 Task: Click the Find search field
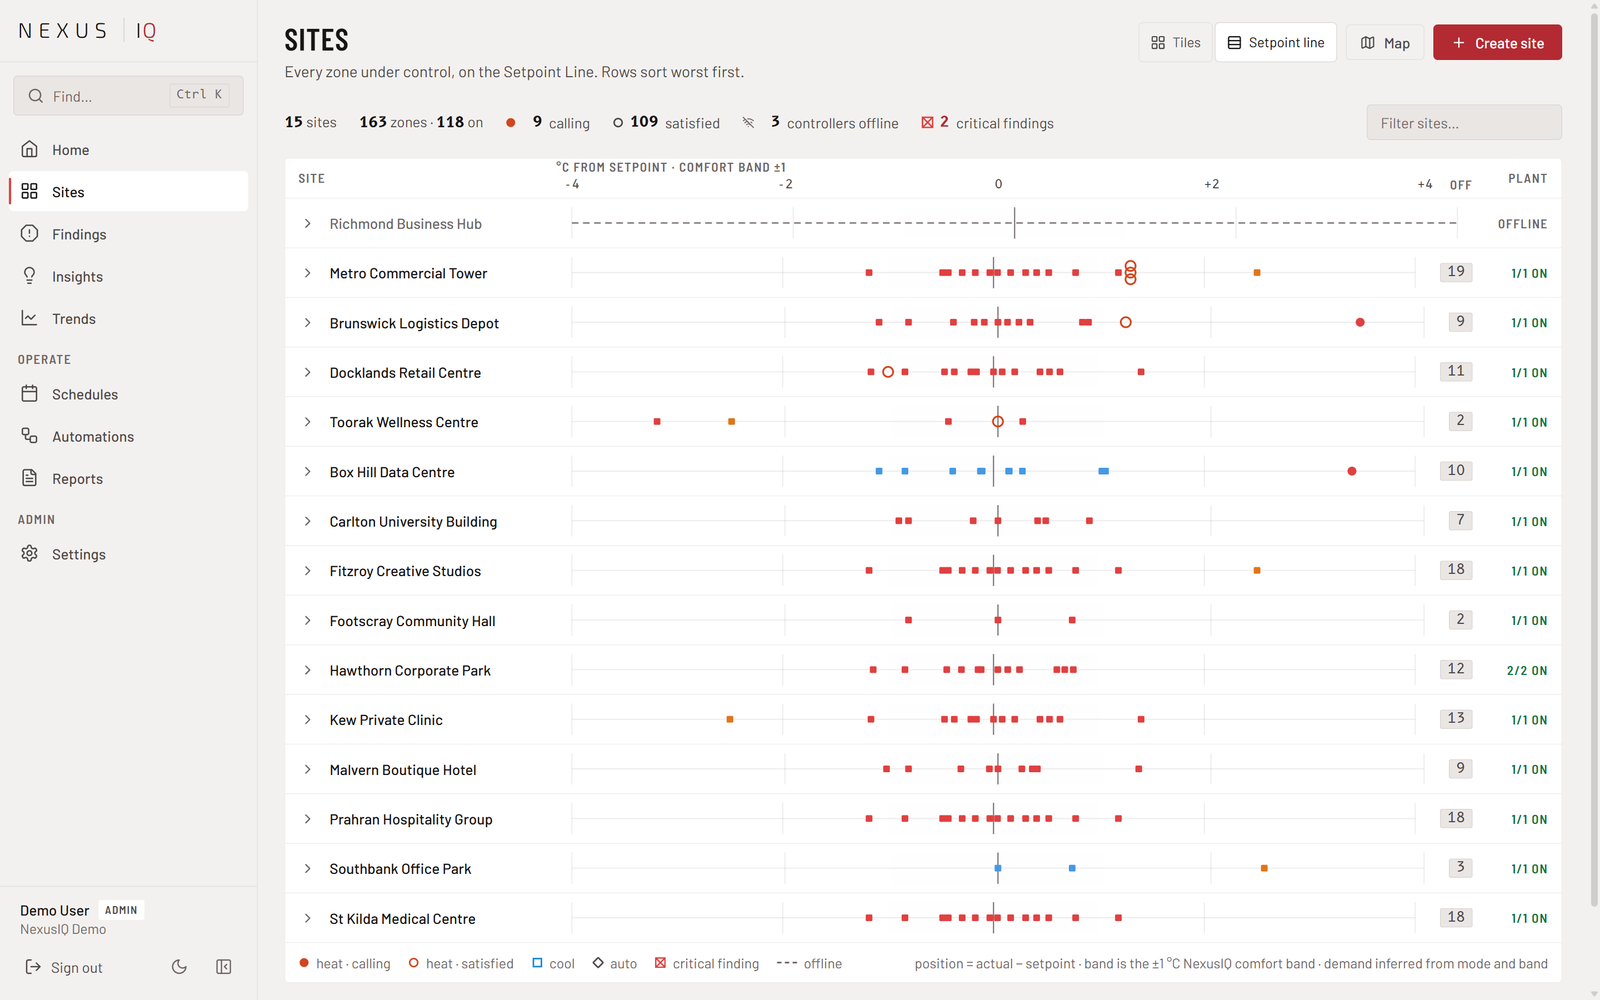coord(128,96)
